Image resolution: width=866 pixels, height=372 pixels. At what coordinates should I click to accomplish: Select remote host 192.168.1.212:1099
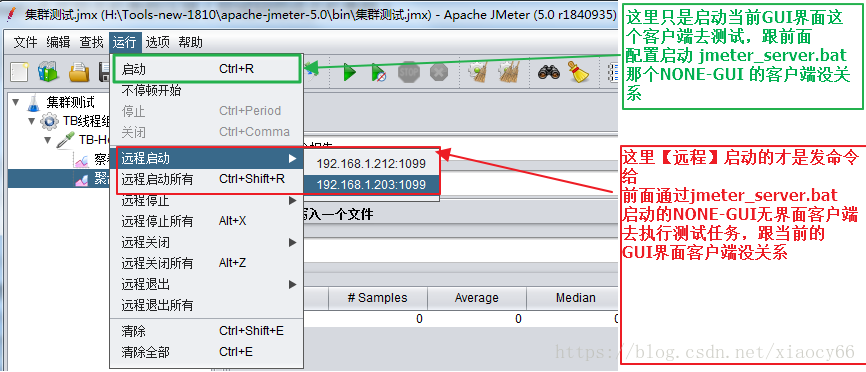point(371,163)
